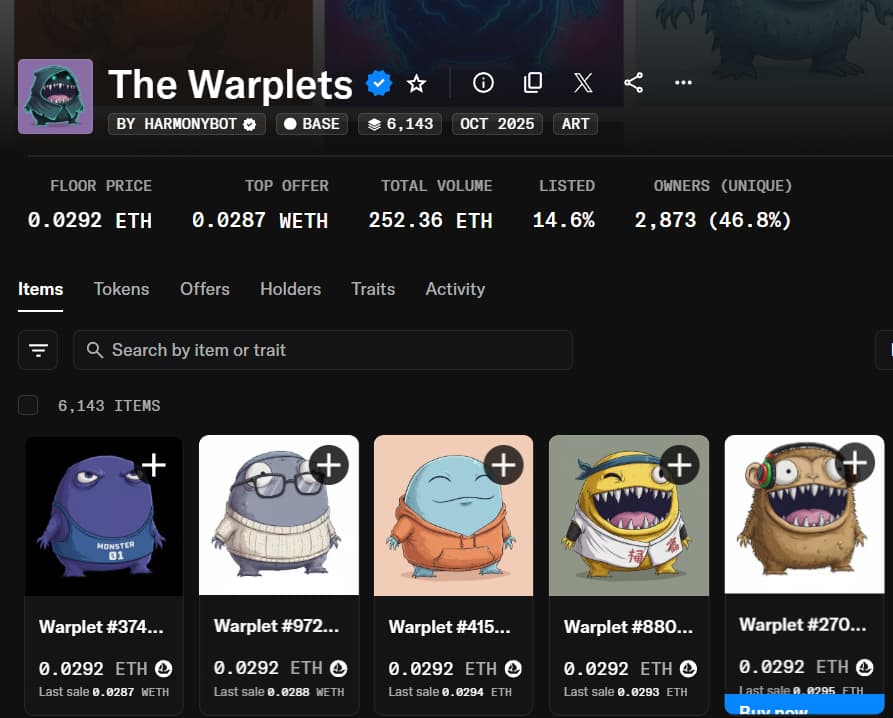Select the Traits tab

click(373, 289)
